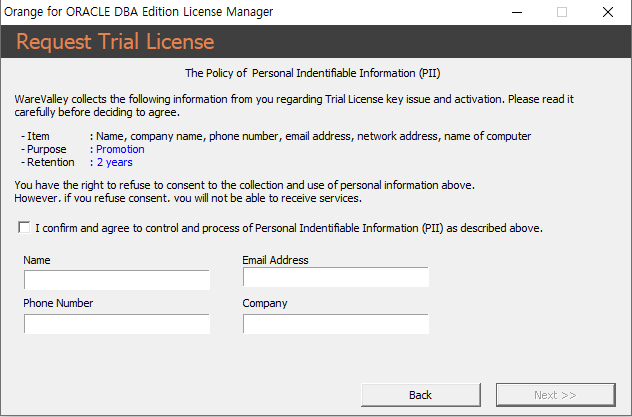Select the blue '2 years' retention text
This screenshot has height=417, width=632.
(114, 162)
